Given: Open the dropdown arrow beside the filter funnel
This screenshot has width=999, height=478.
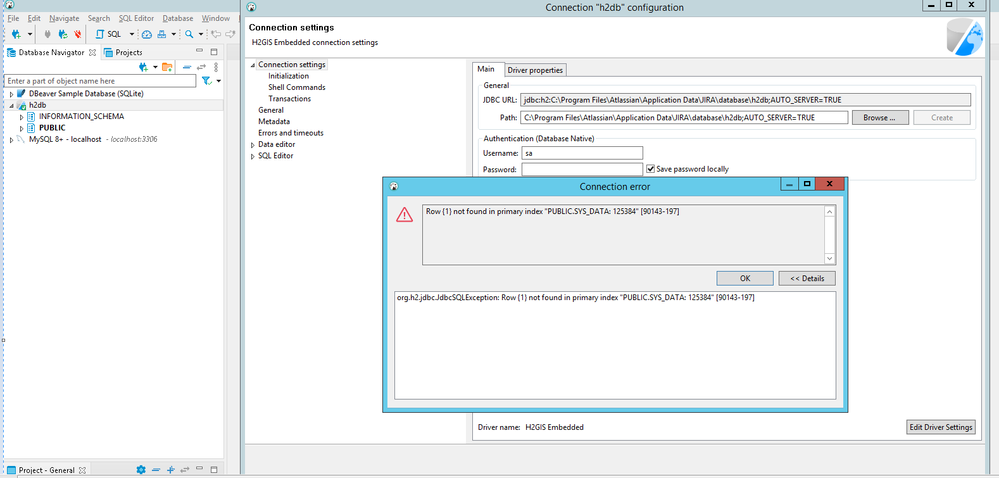Looking at the screenshot, I should [x=219, y=81].
